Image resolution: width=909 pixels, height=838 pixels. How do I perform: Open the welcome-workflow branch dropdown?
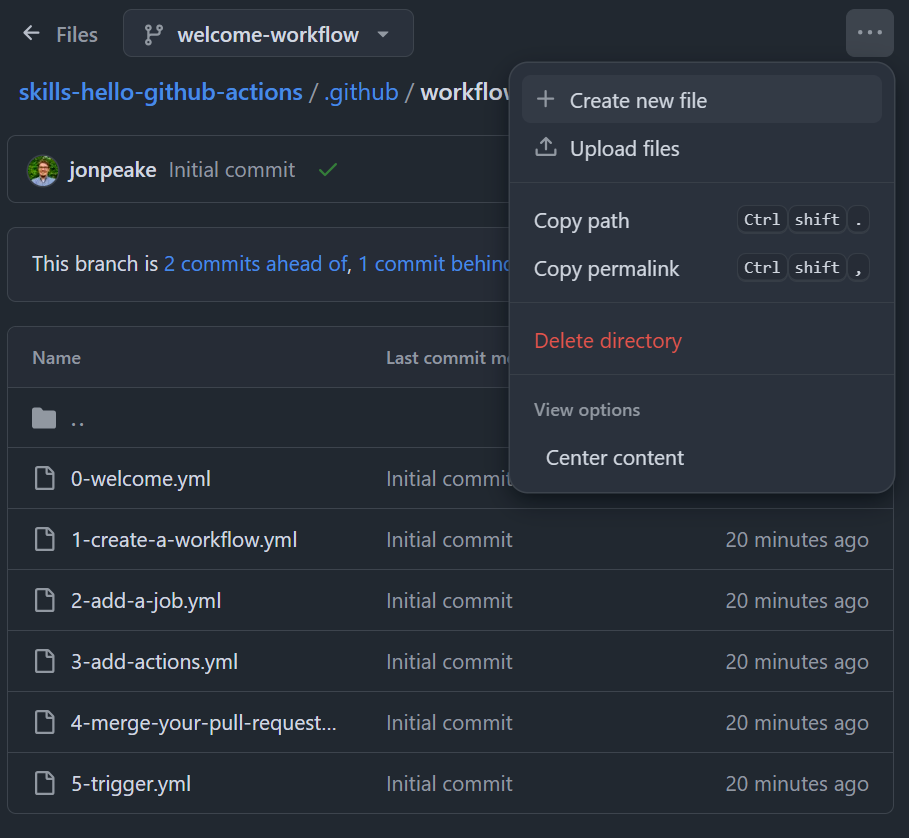point(268,34)
